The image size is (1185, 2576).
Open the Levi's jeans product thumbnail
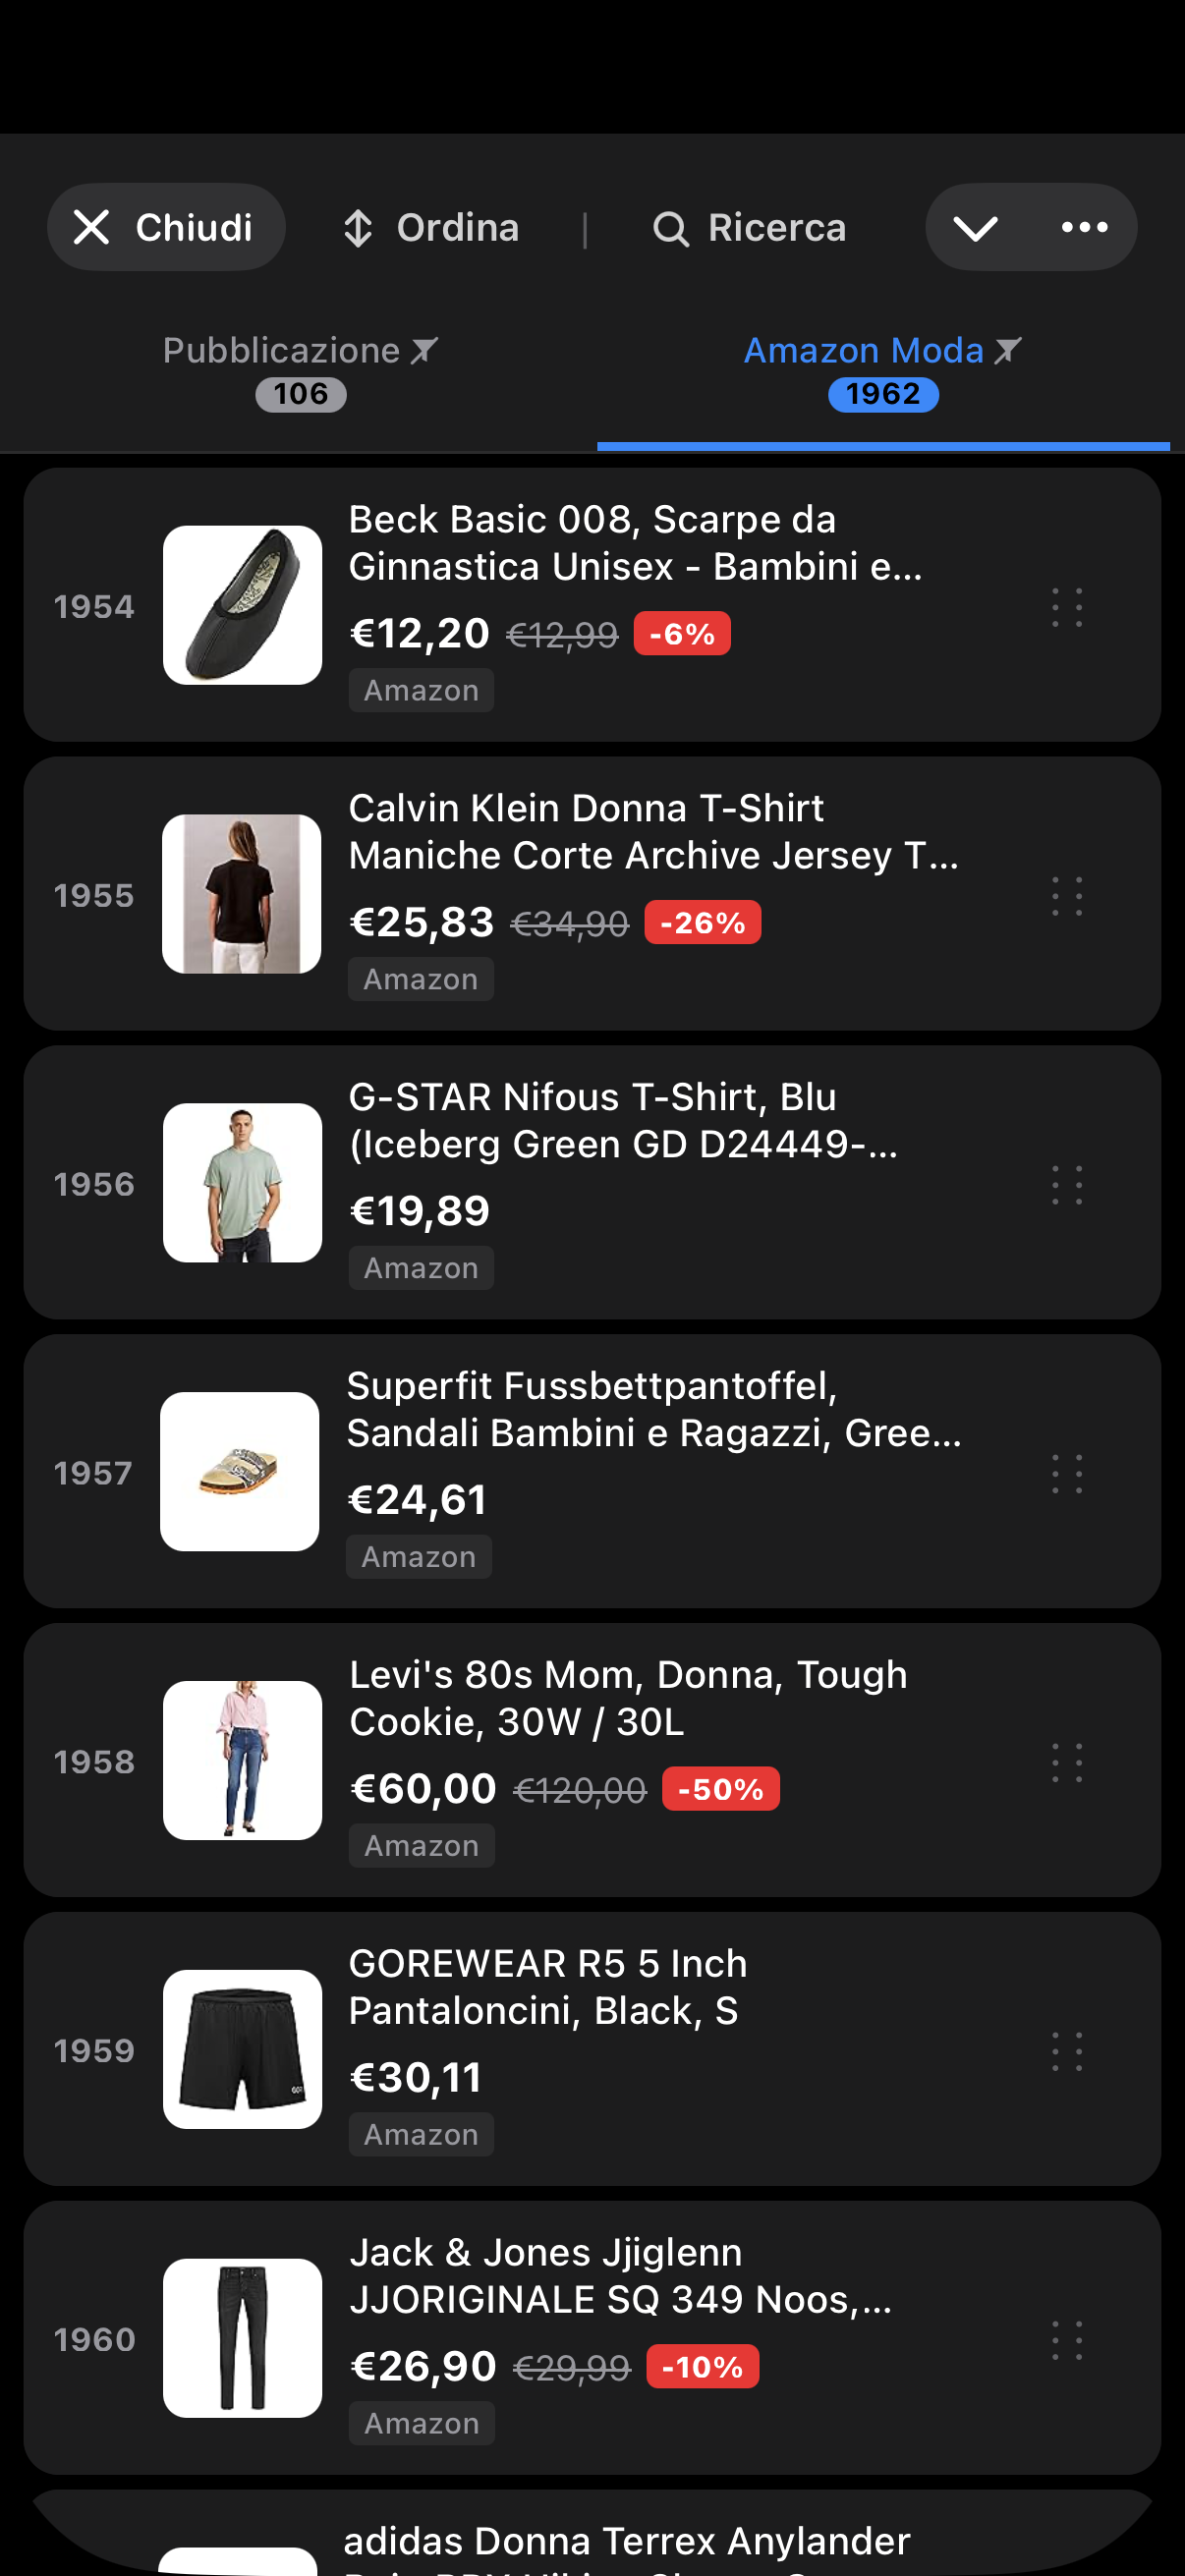(x=242, y=1761)
